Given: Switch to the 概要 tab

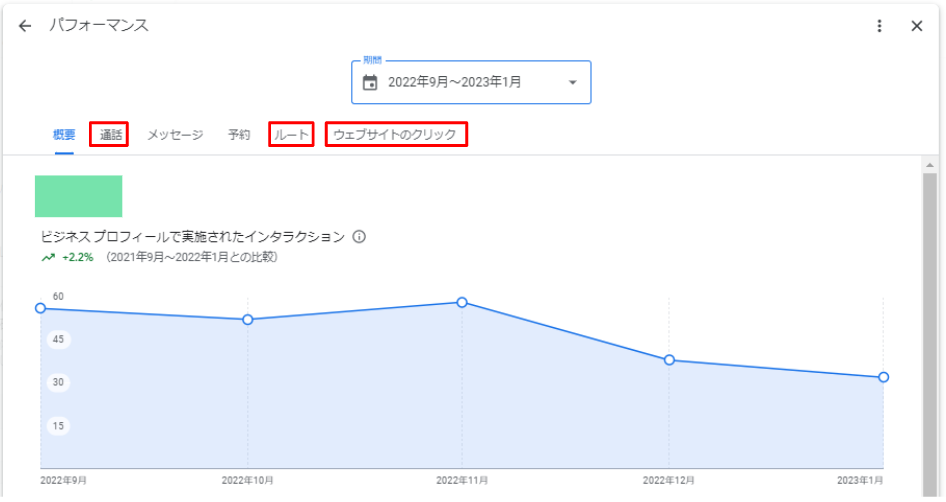Looking at the screenshot, I should click(x=64, y=135).
